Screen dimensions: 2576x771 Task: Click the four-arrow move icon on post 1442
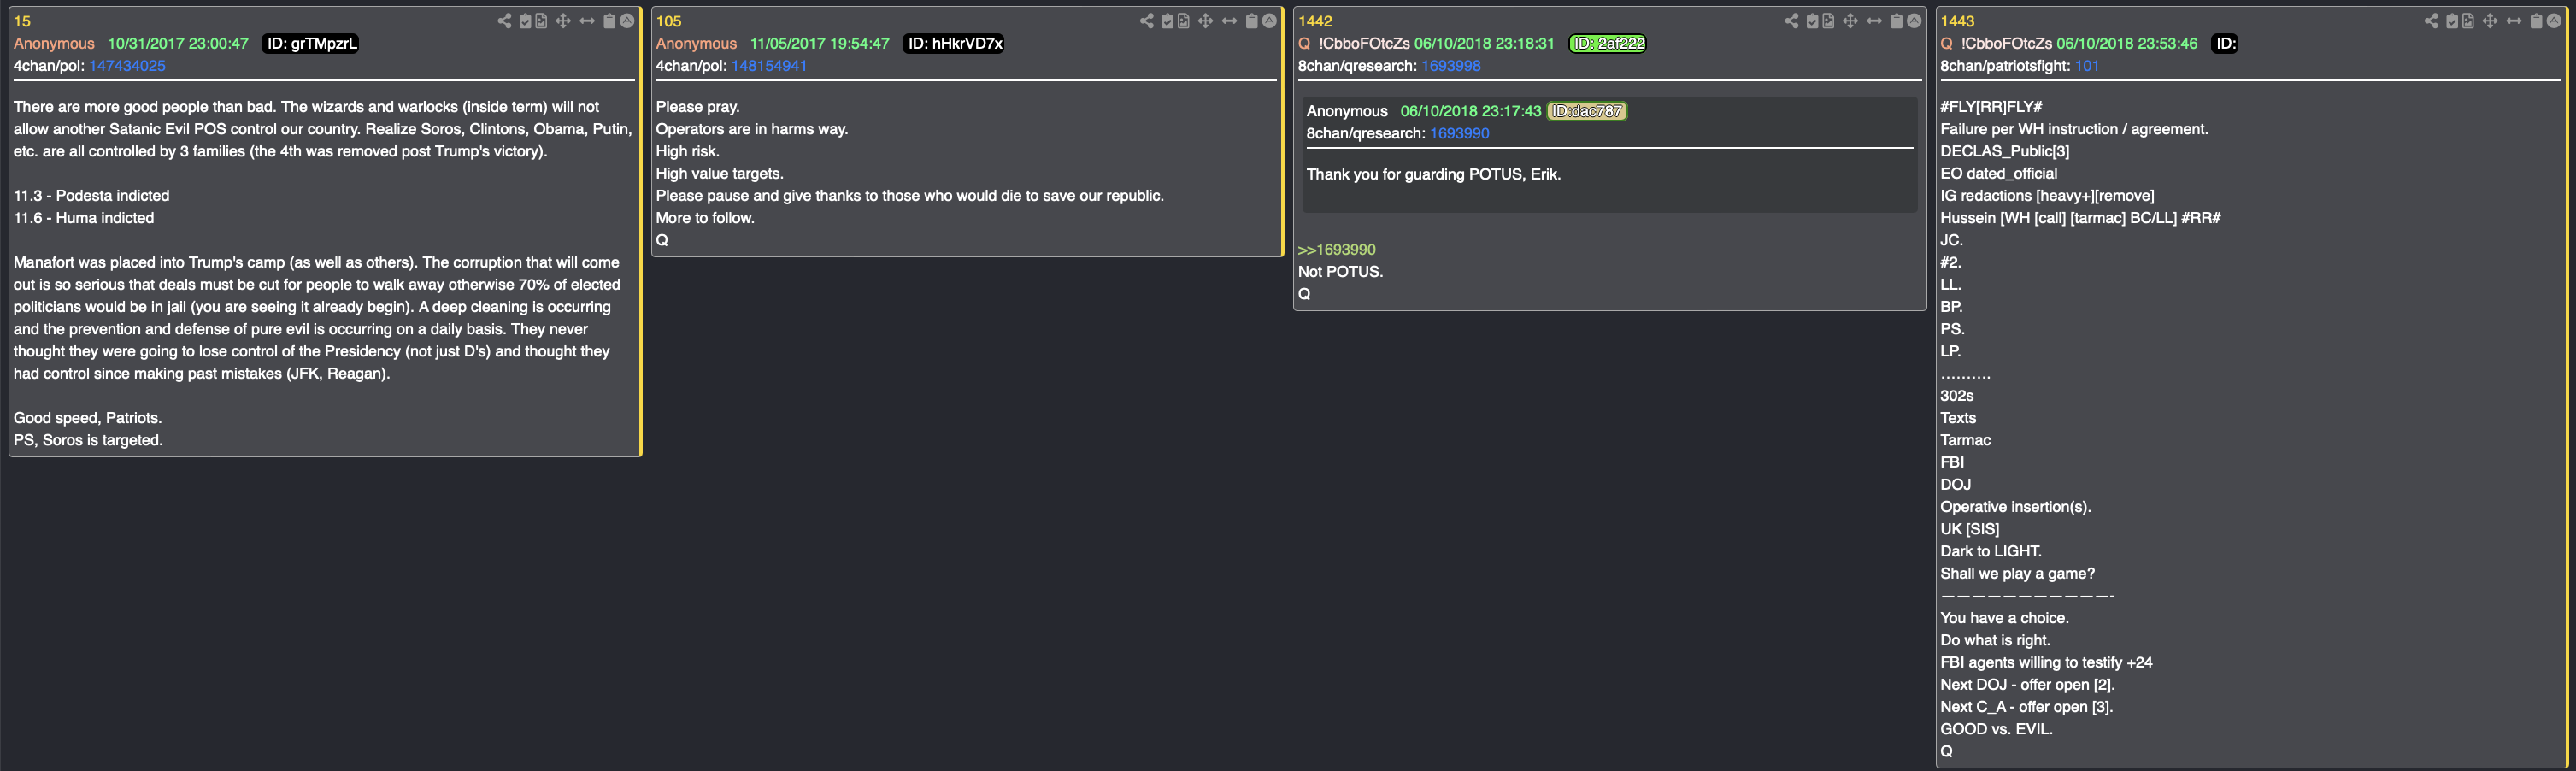(1850, 21)
